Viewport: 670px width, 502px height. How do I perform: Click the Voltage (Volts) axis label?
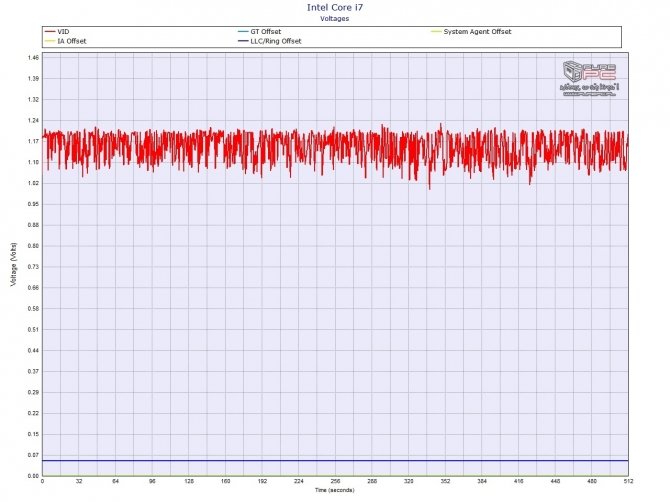[14, 264]
